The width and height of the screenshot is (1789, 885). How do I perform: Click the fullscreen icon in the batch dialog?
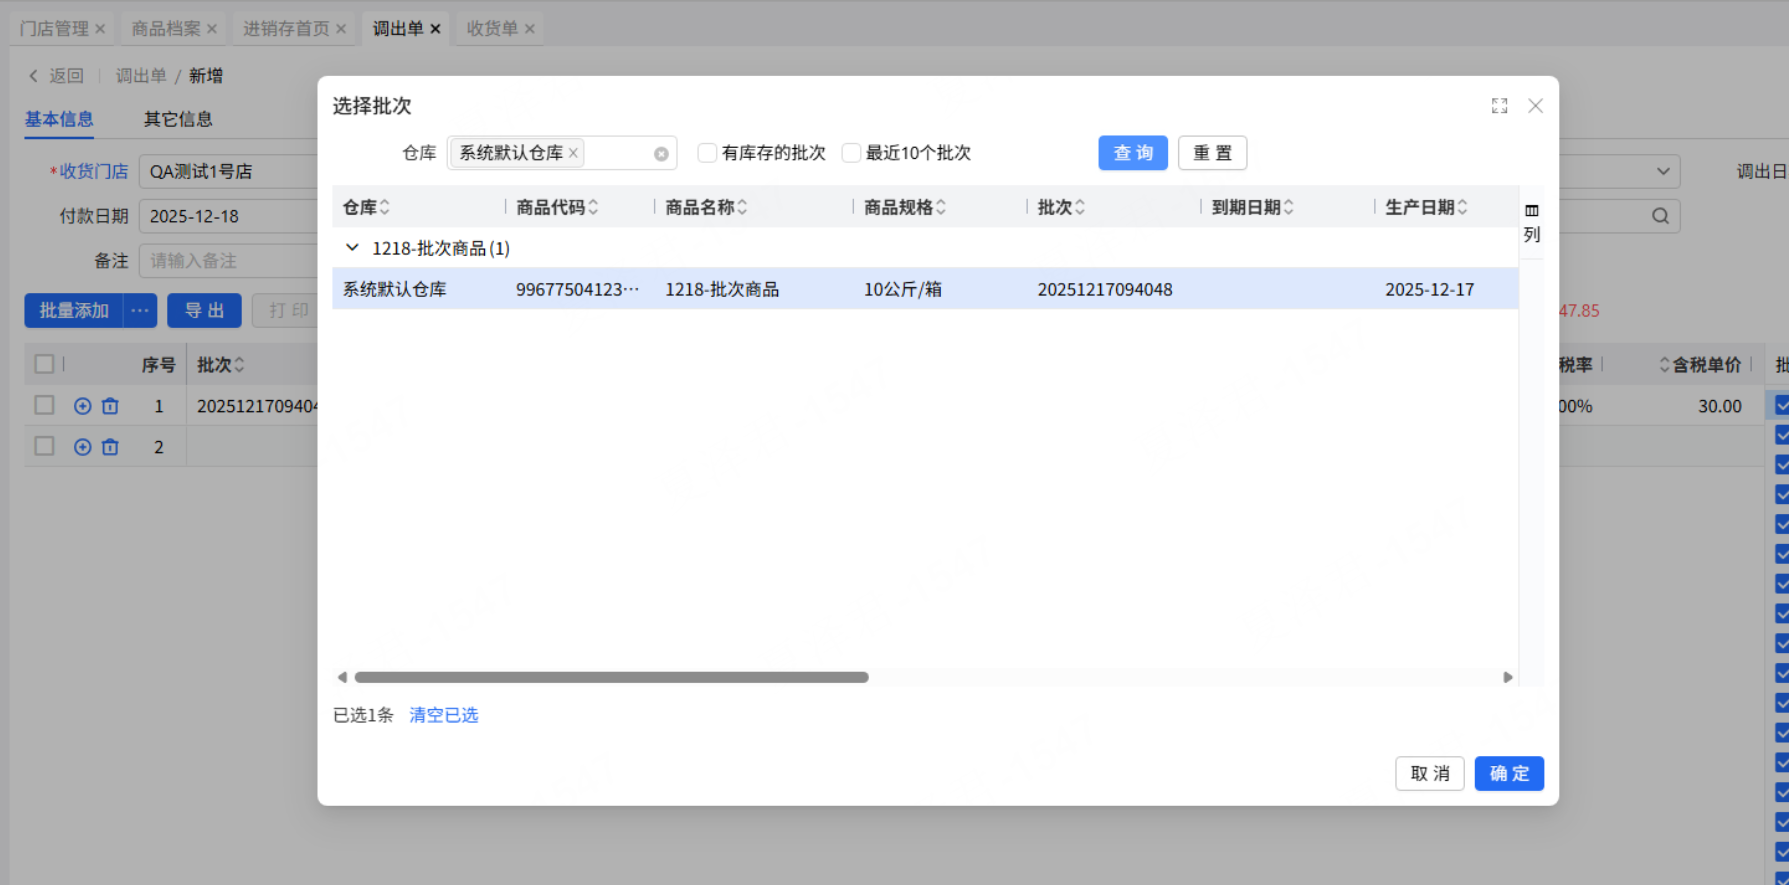point(1499,106)
